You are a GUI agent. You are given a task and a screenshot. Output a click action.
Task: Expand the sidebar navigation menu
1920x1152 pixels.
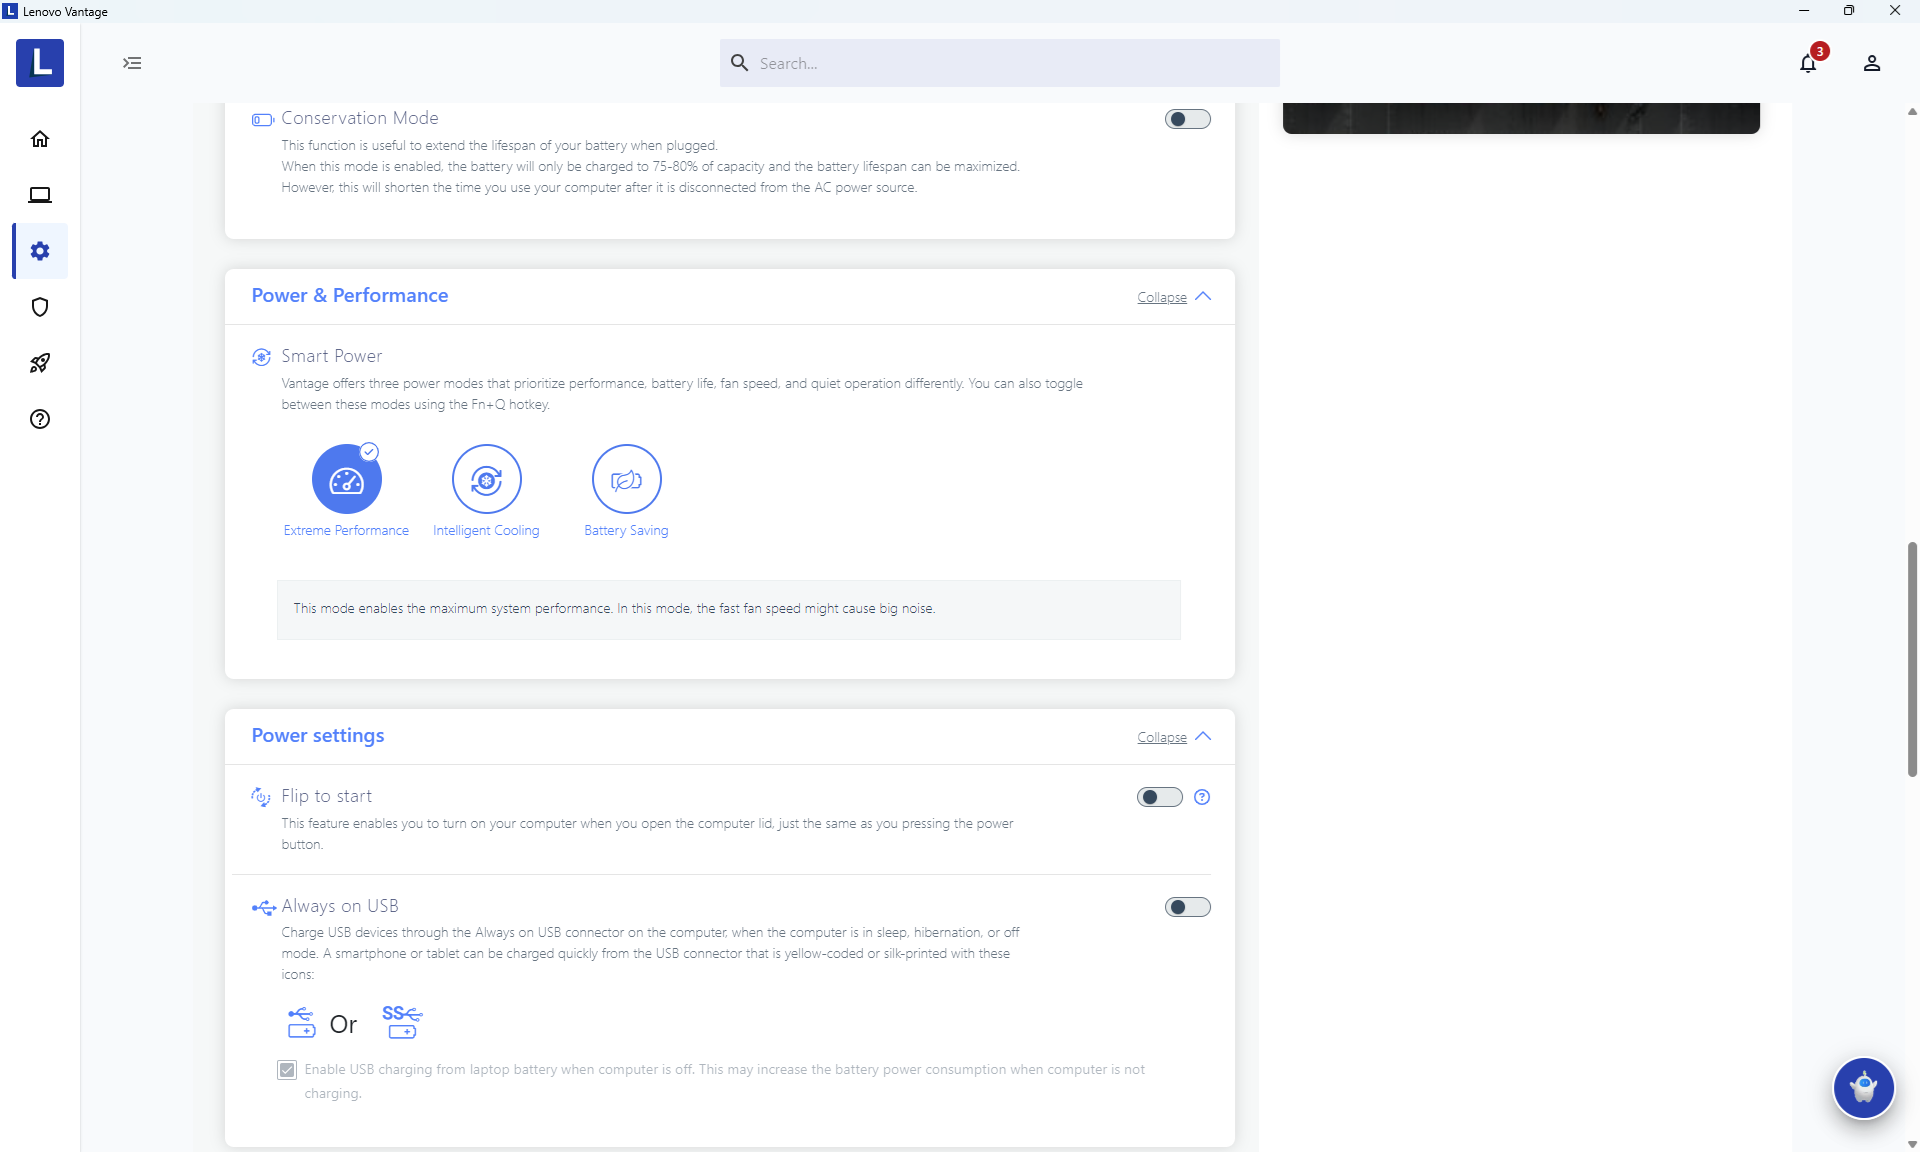(132, 63)
